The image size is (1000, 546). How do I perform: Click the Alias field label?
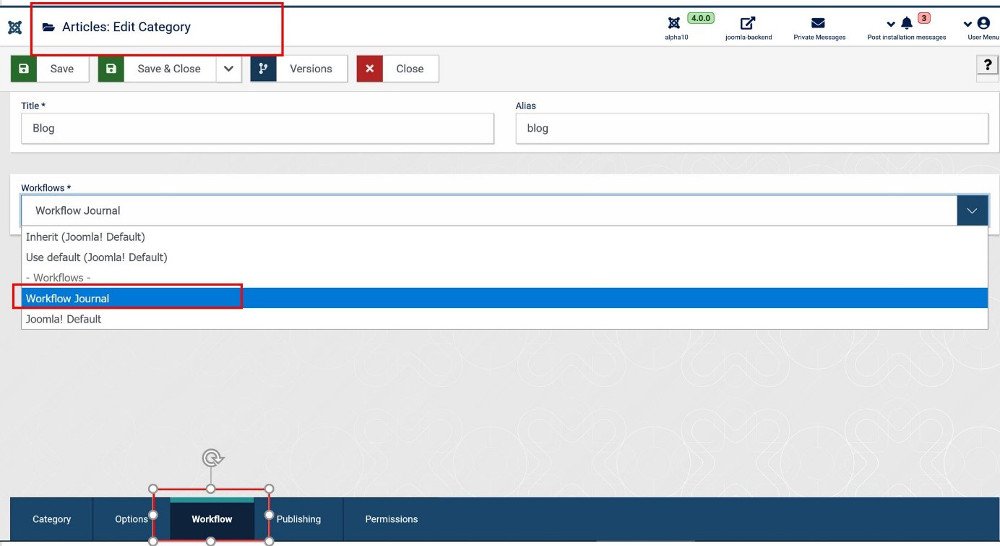pos(526,105)
